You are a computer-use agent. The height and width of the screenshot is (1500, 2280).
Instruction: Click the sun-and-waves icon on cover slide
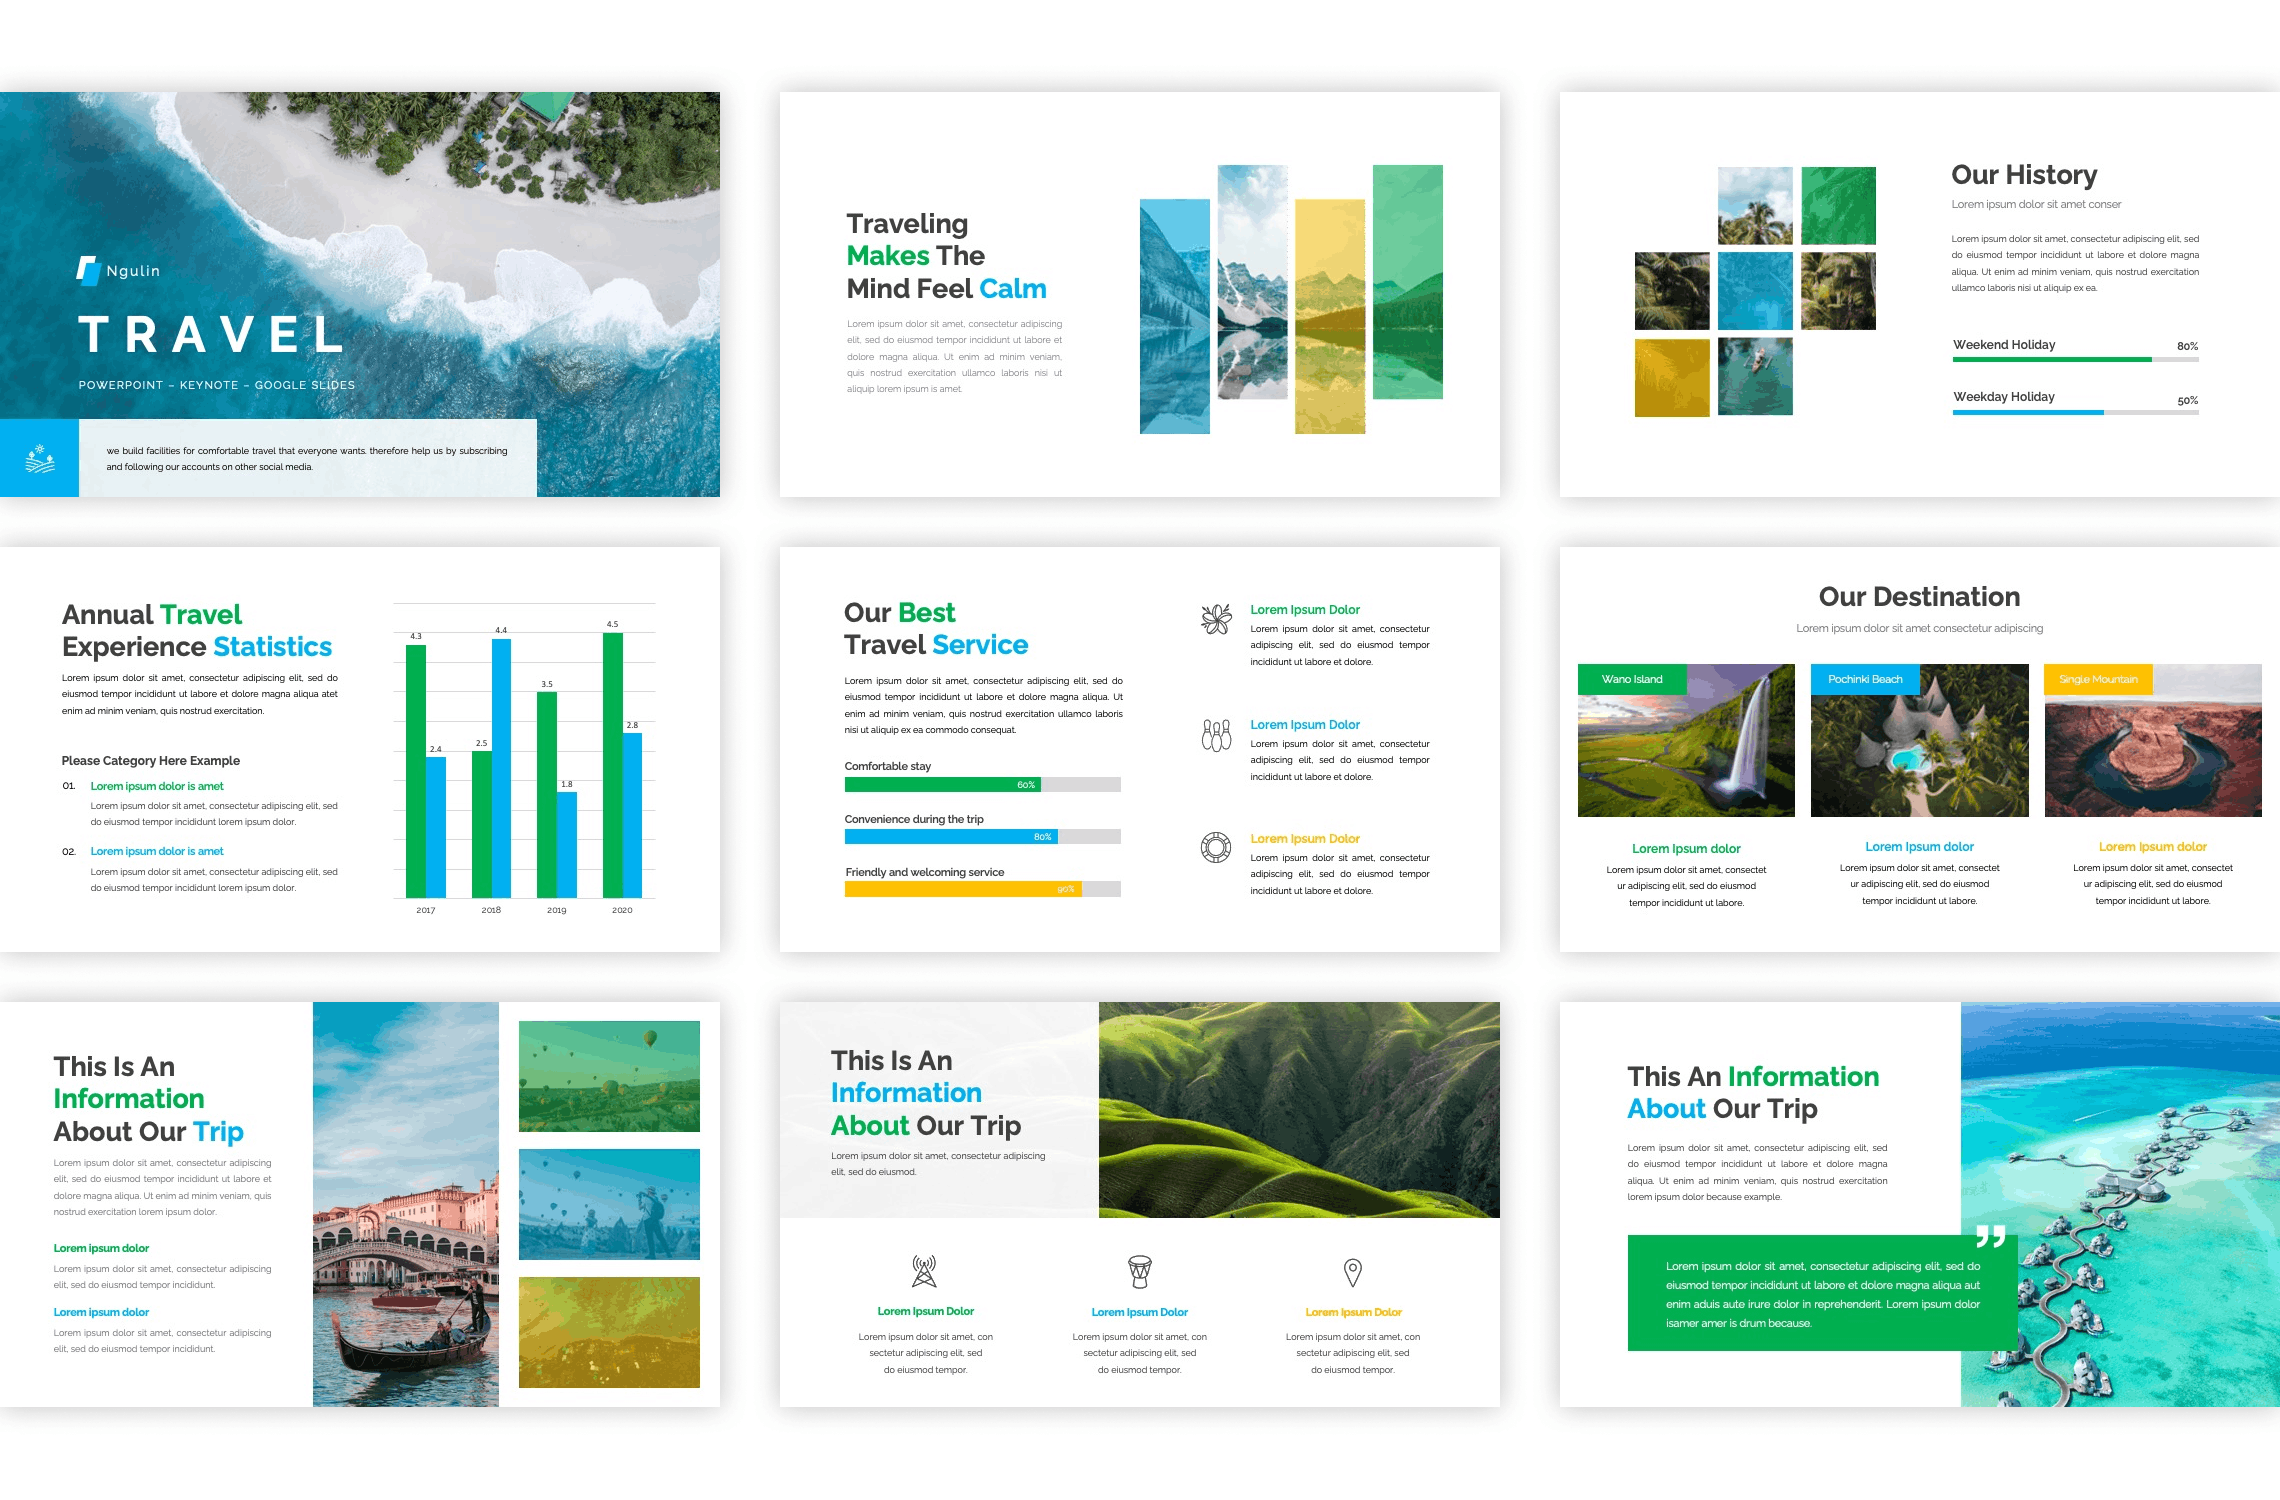coord(39,459)
